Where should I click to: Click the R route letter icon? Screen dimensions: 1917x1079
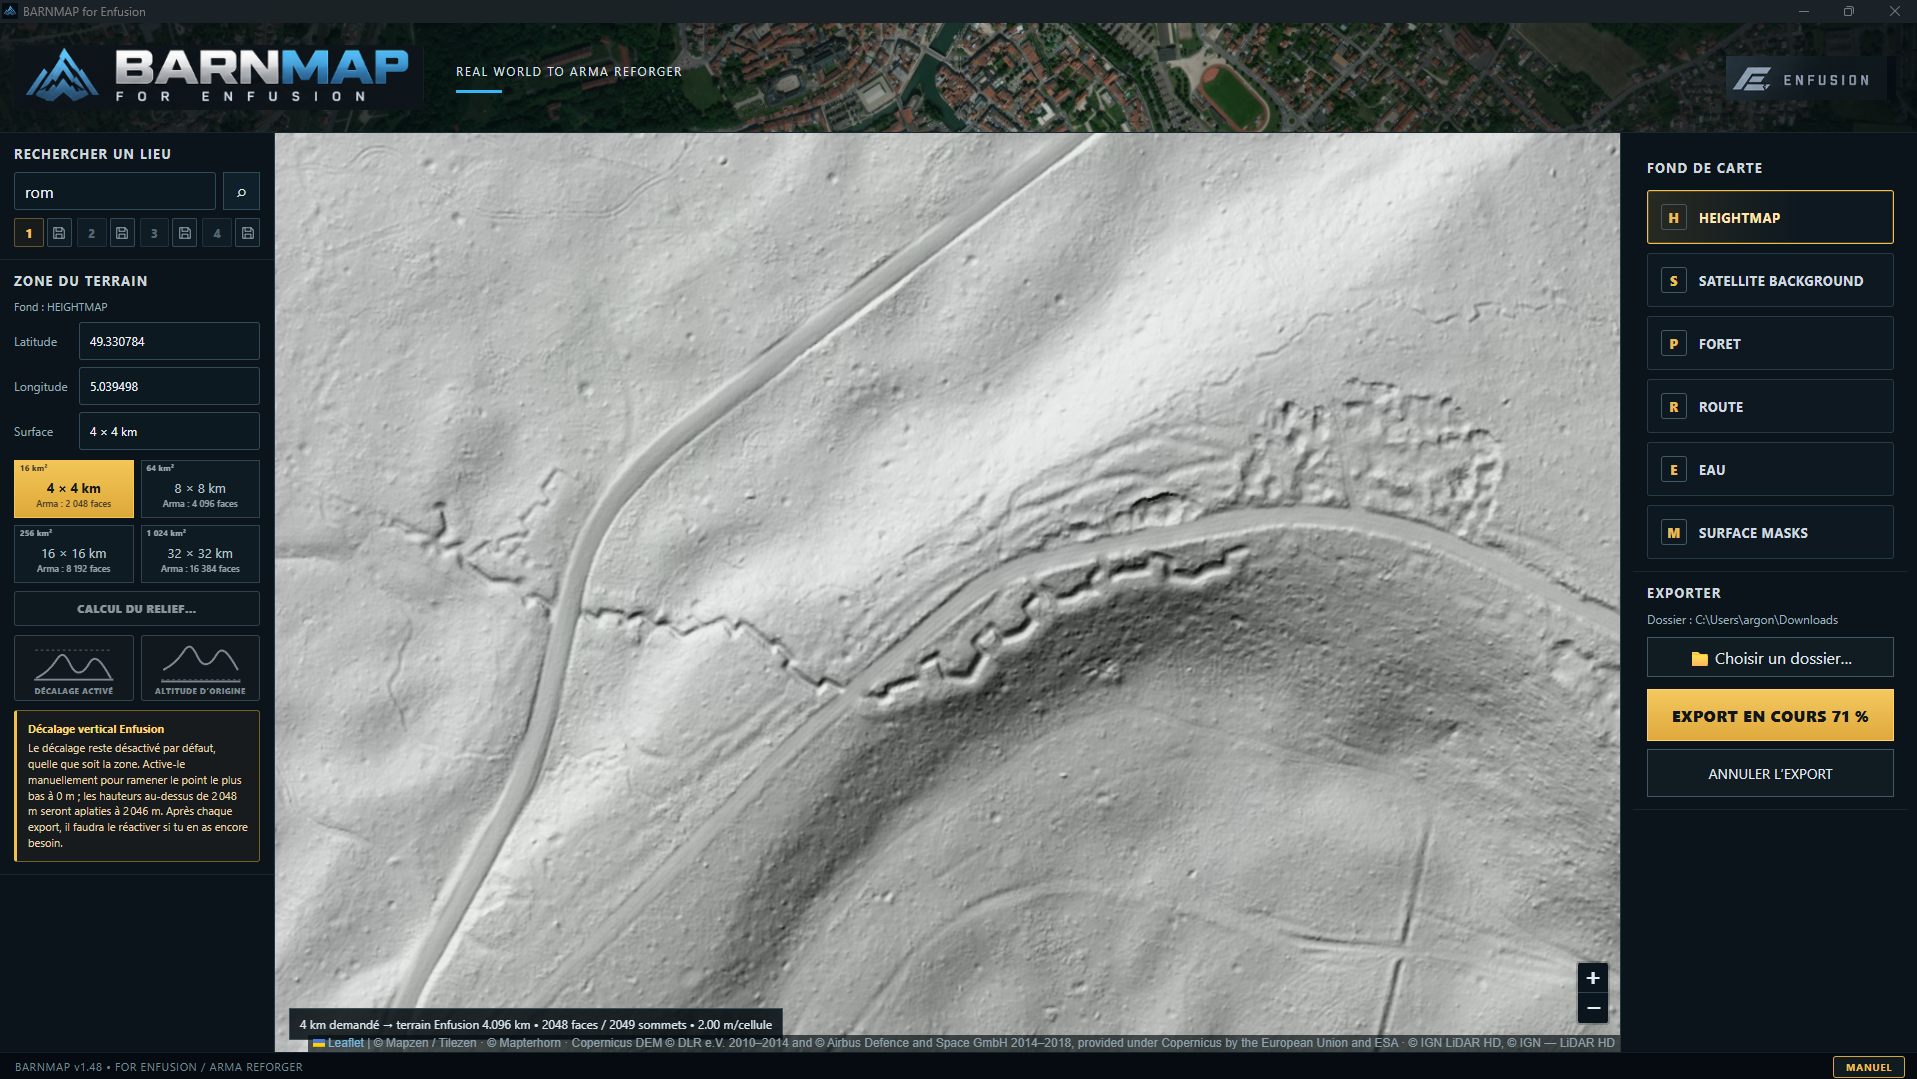coord(1673,407)
